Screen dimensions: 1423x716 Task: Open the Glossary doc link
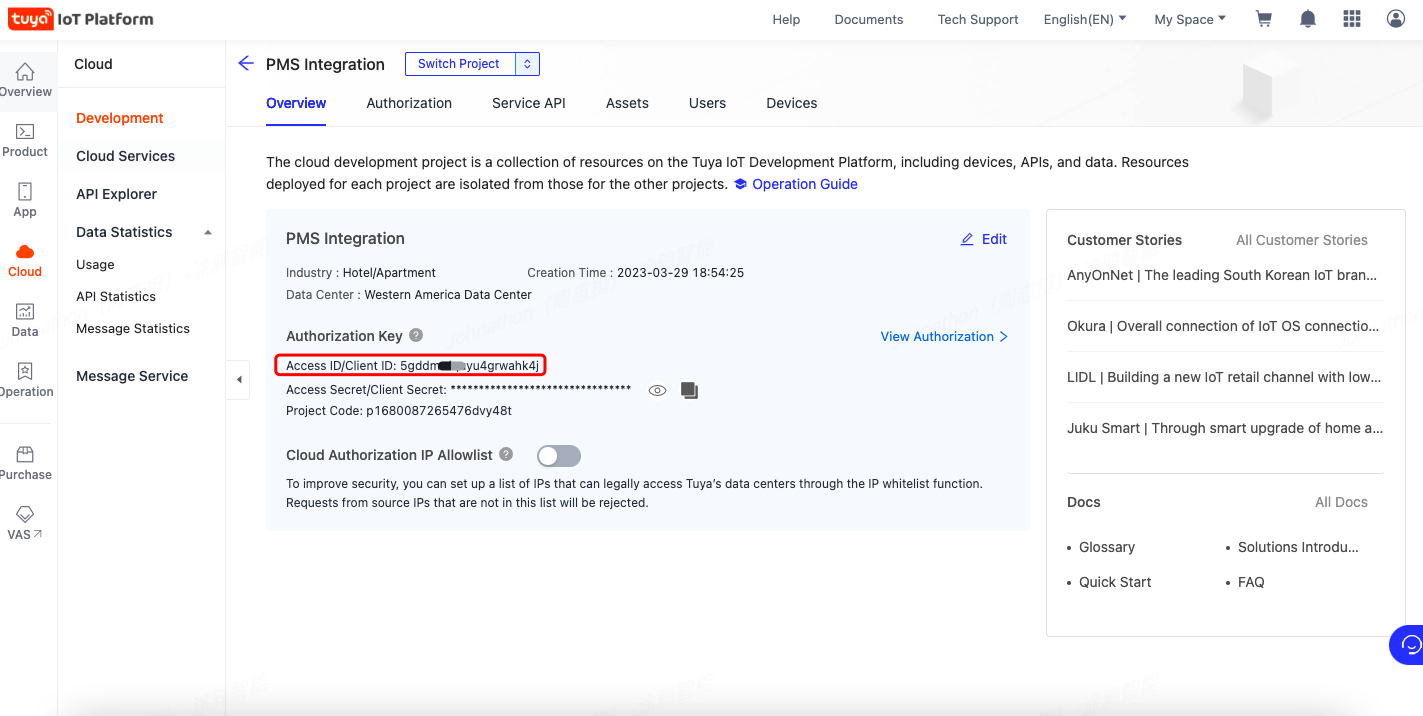tap(1107, 547)
